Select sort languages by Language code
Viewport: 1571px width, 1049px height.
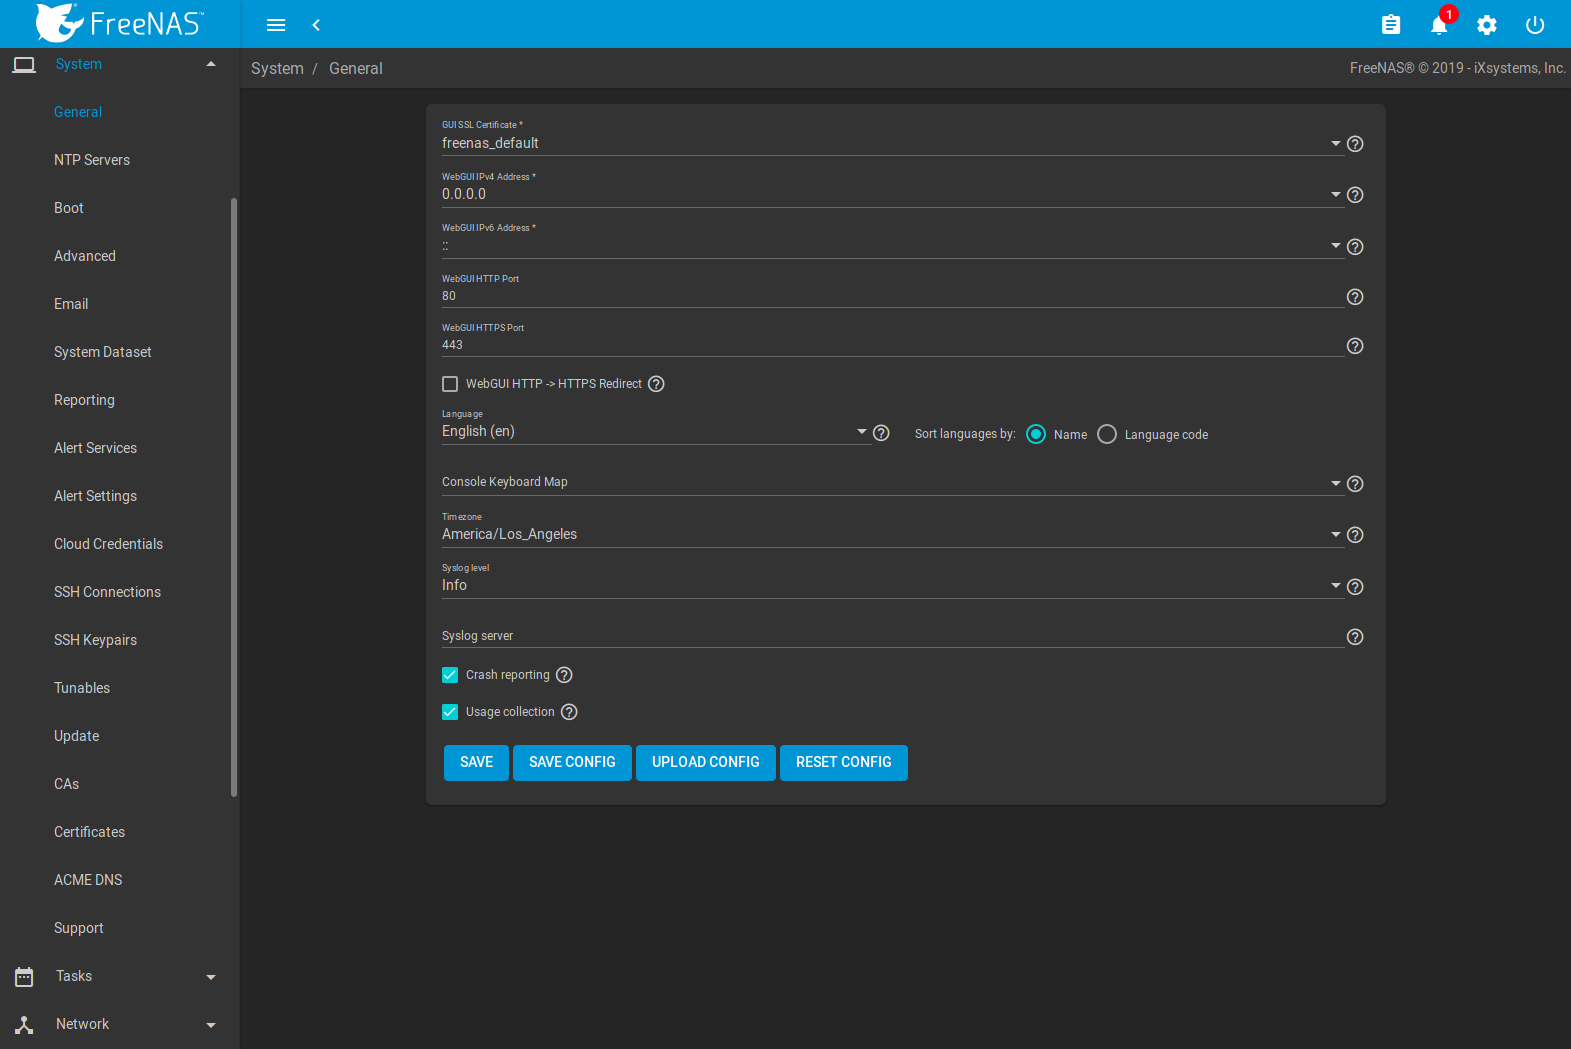pyautogui.click(x=1107, y=434)
